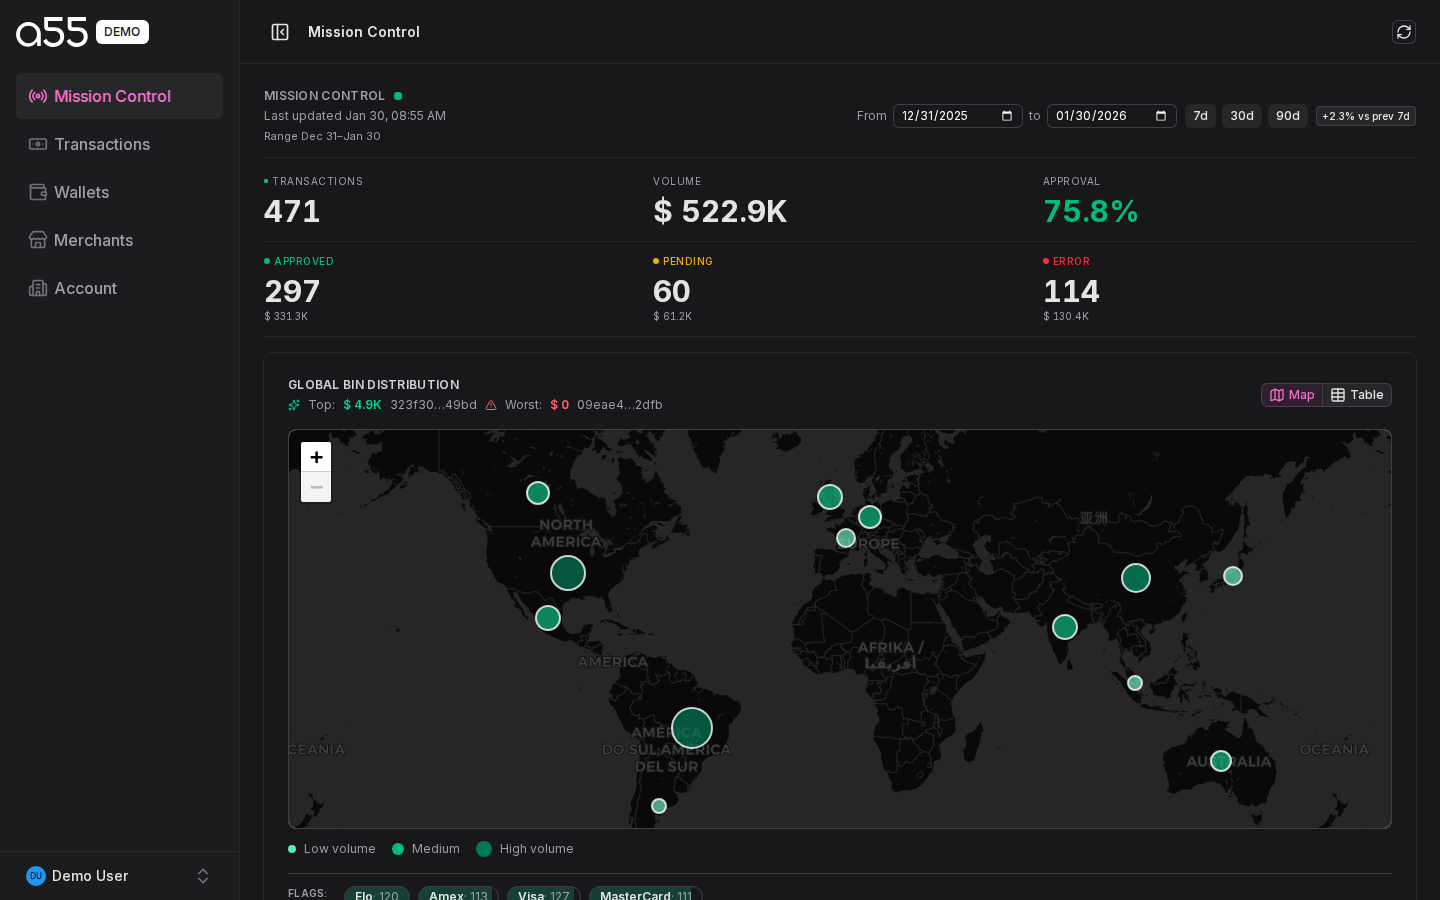Click the DU user avatar

(36, 876)
